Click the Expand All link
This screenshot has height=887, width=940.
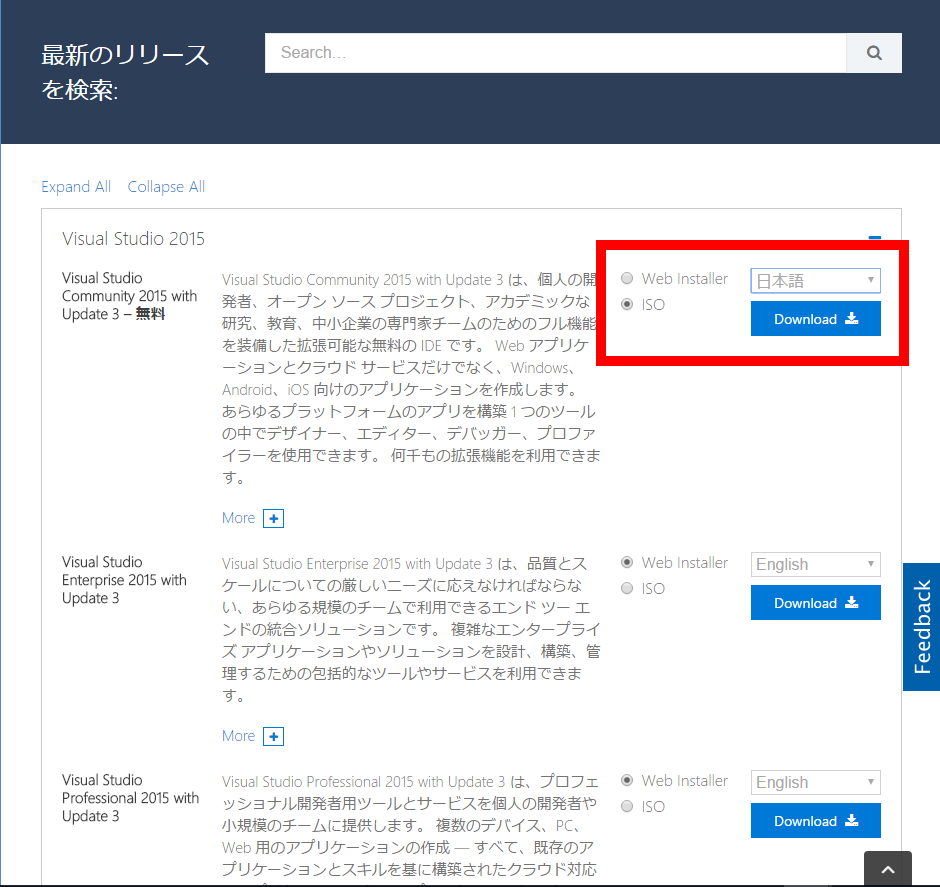76,186
